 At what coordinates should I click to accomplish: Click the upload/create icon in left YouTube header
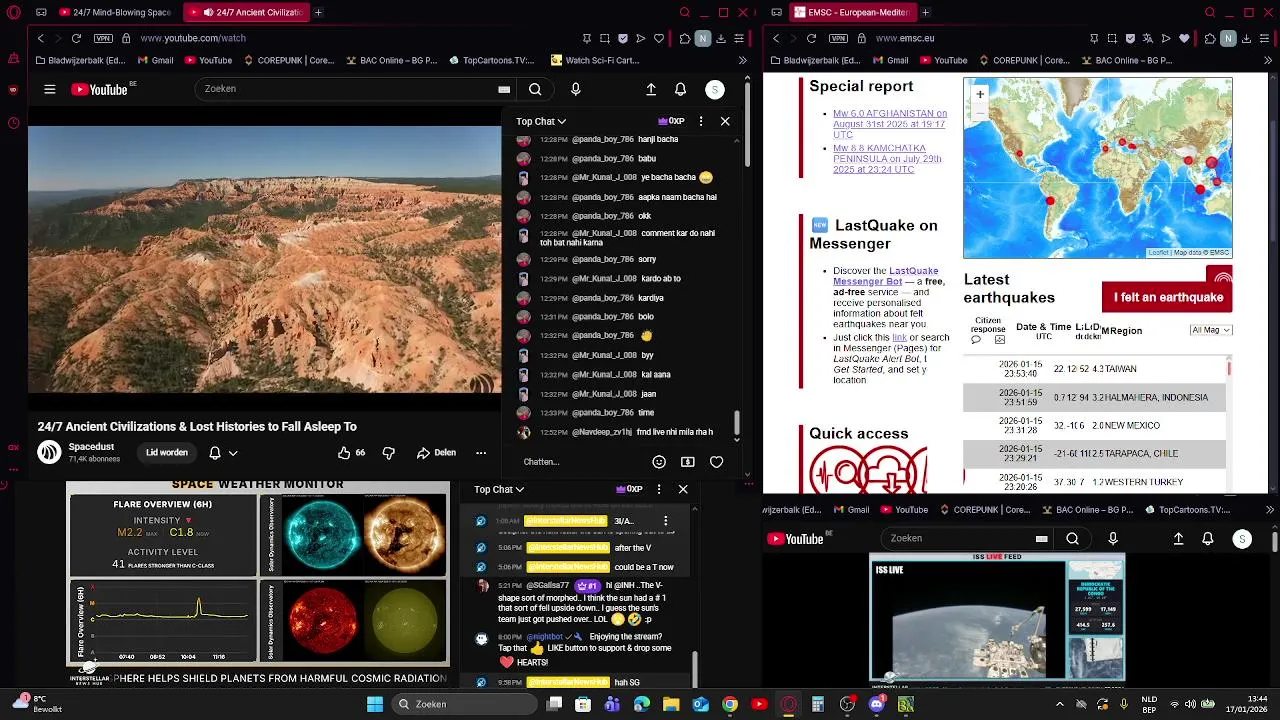(651, 89)
